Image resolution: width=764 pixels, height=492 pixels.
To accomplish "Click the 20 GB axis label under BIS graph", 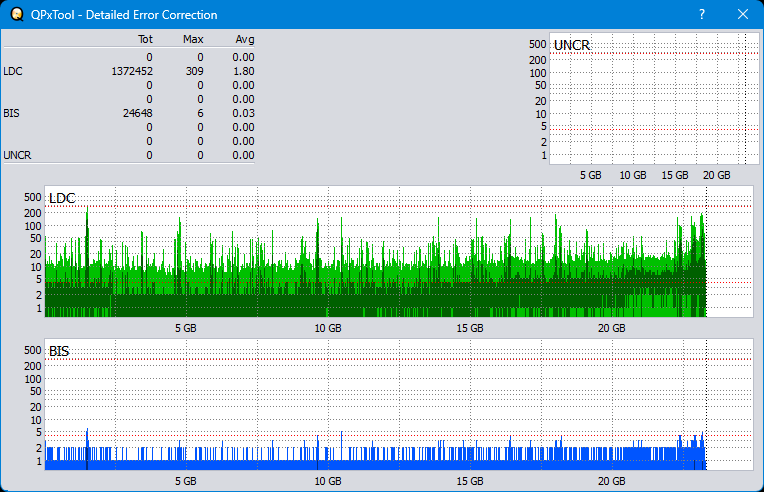I will tap(611, 481).
